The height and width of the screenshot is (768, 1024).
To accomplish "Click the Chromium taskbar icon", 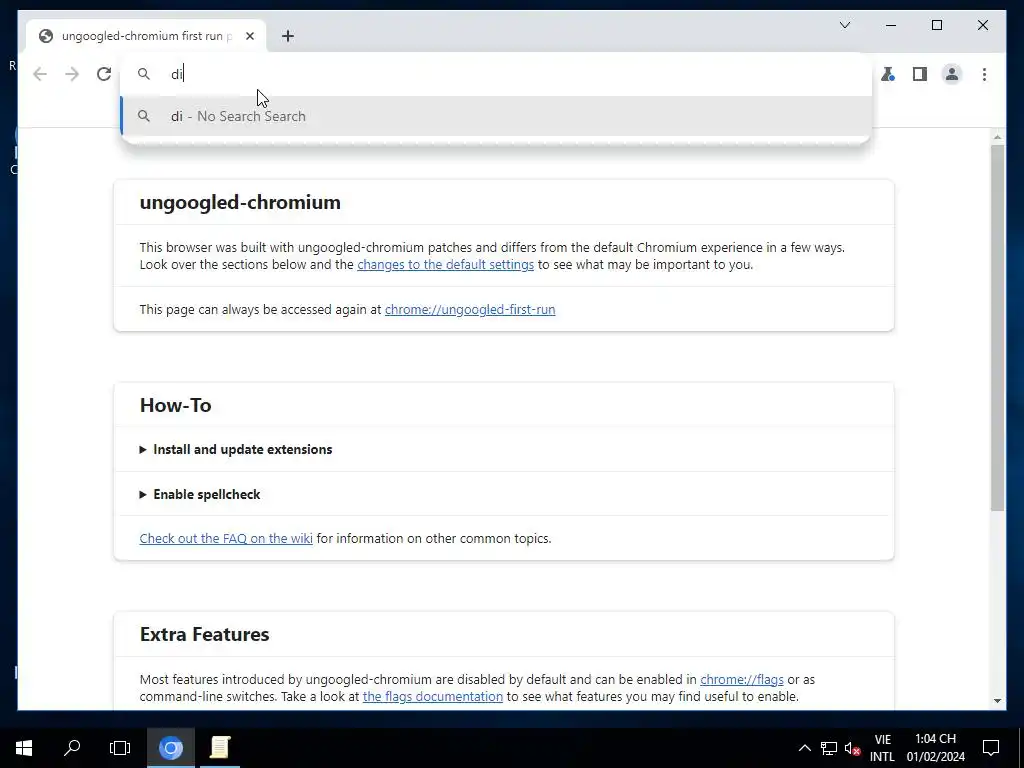I will pyautogui.click(x=170, y=748).
